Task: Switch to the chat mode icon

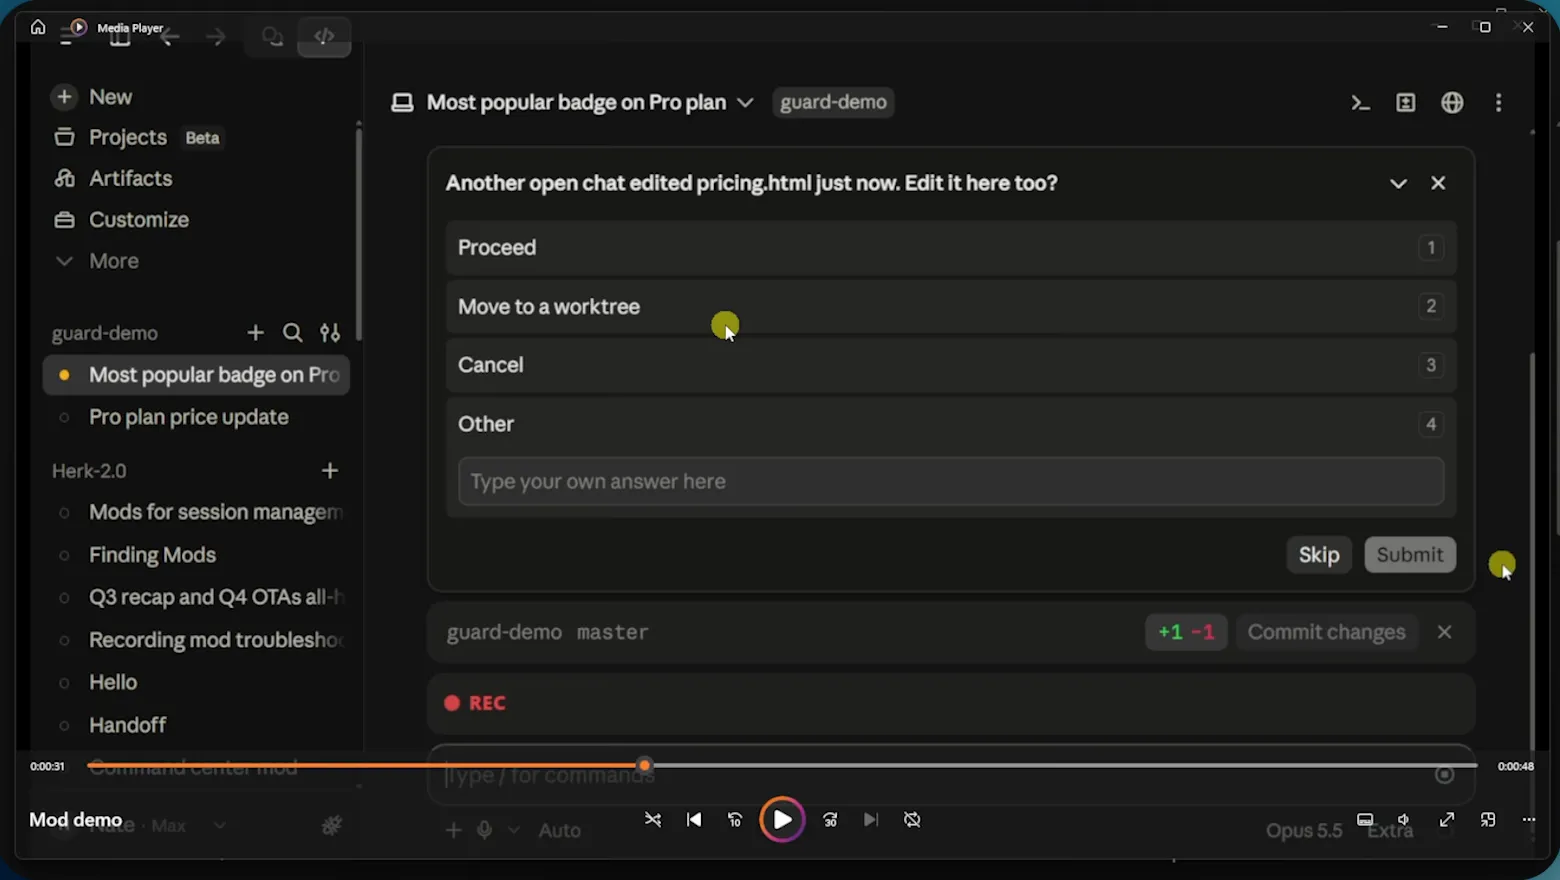Action: [x=272, y=37]
